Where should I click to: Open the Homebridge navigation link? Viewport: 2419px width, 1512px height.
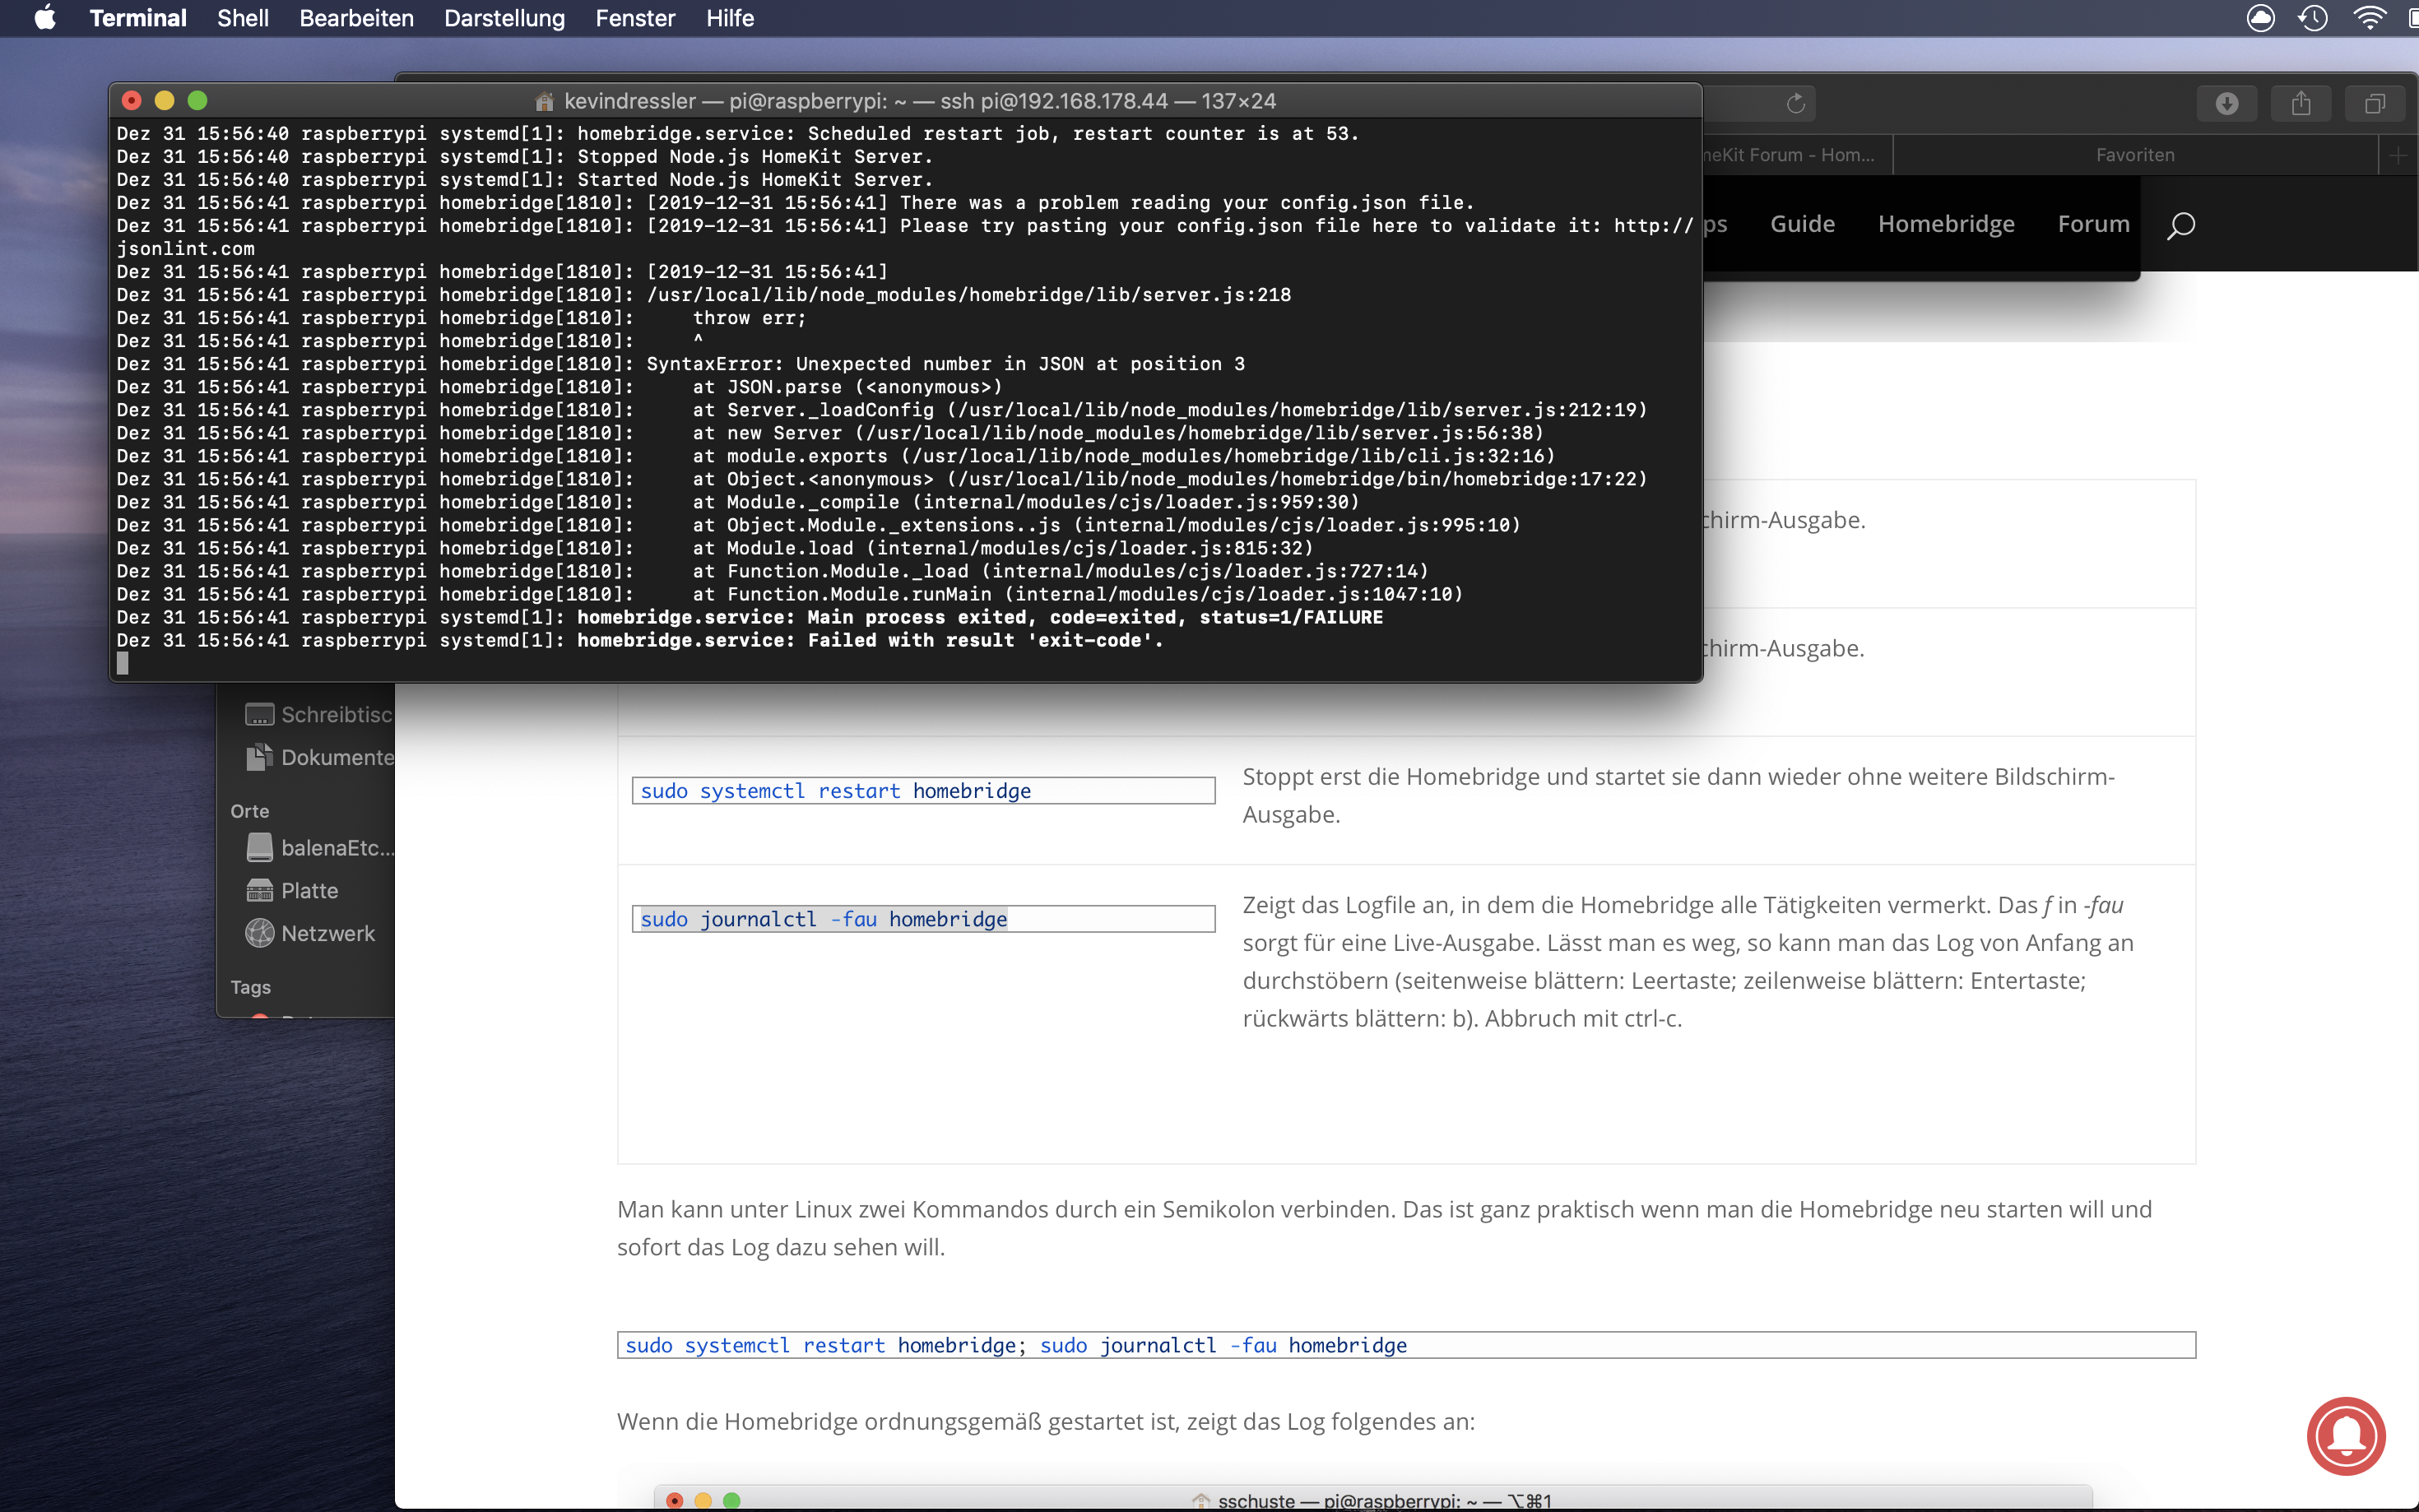[1945, 224]
